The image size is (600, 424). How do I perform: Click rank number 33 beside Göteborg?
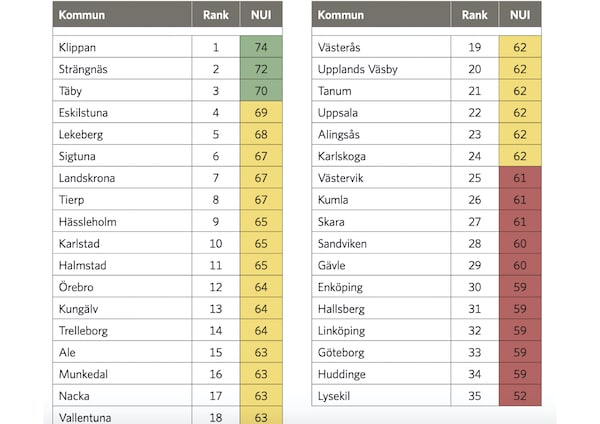[x=475, y=352]
